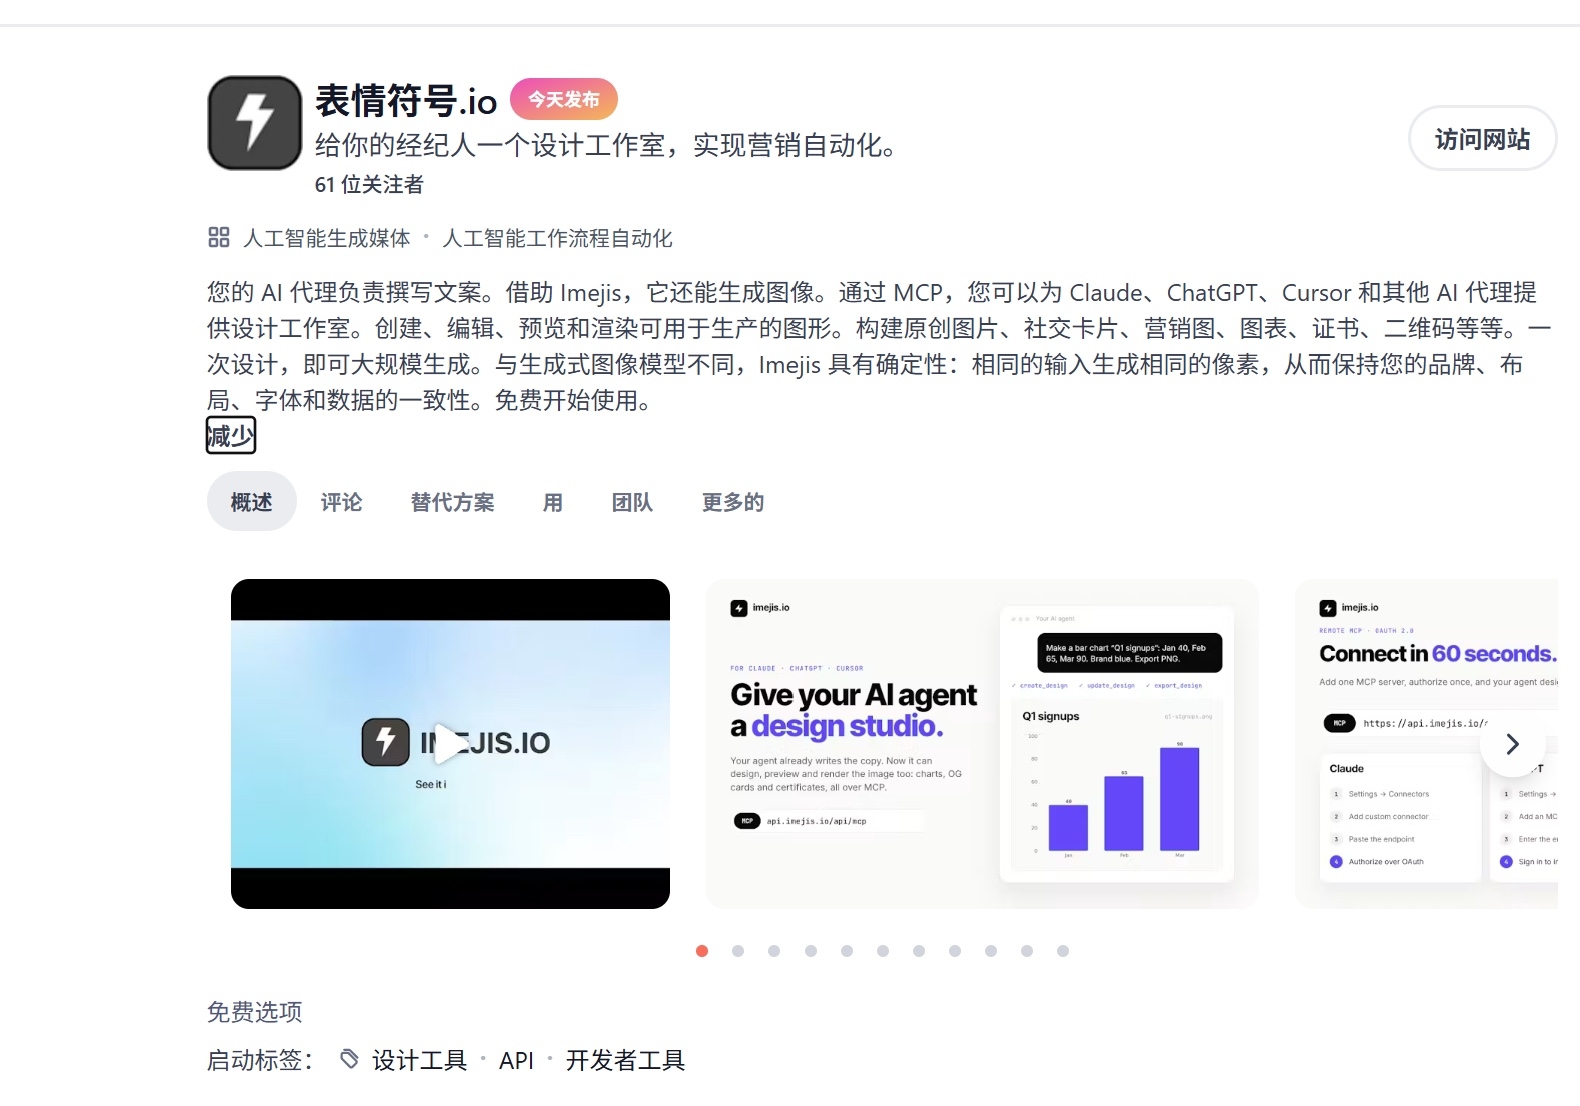Image resolution: width=1580 pixels, height=1106 pixels.
Task: Go to the last carousel dot
Action: 1063,951
